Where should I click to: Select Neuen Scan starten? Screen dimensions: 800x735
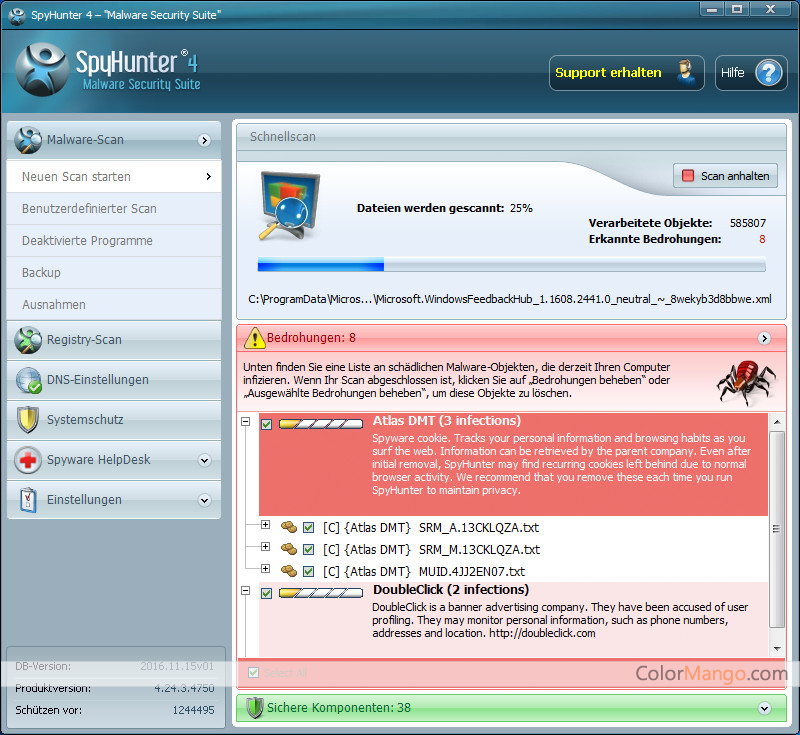point(114,176)
